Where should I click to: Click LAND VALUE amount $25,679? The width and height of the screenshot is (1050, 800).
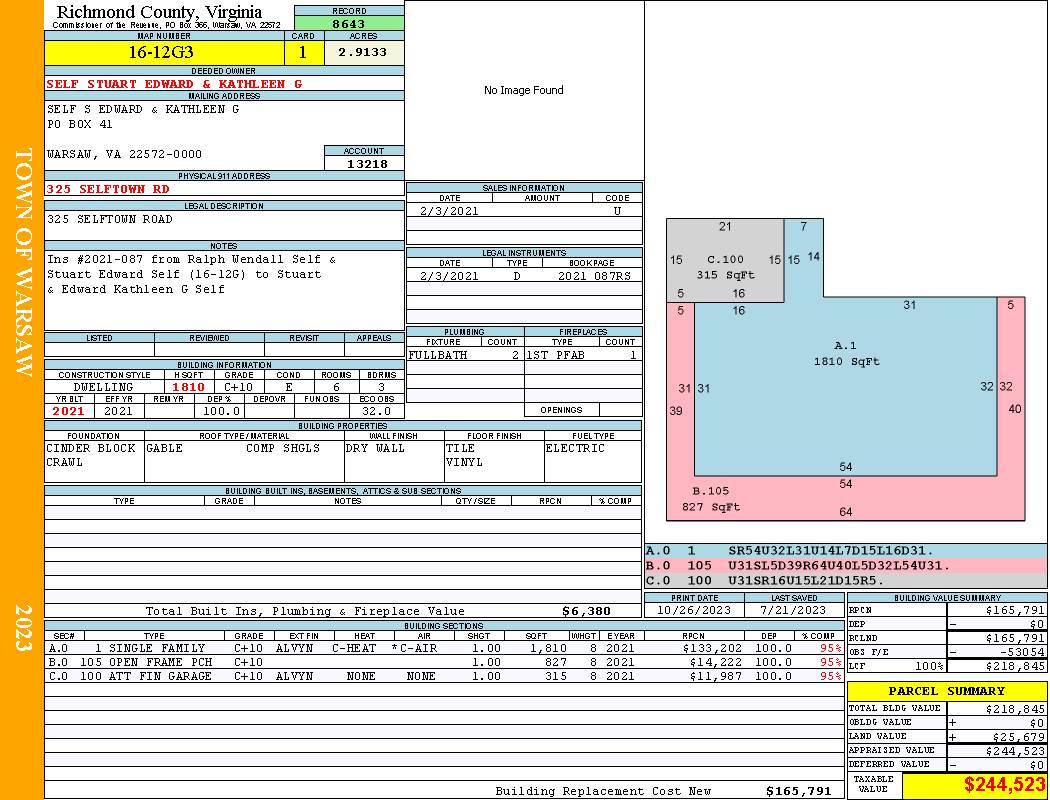coord(1019,737)
